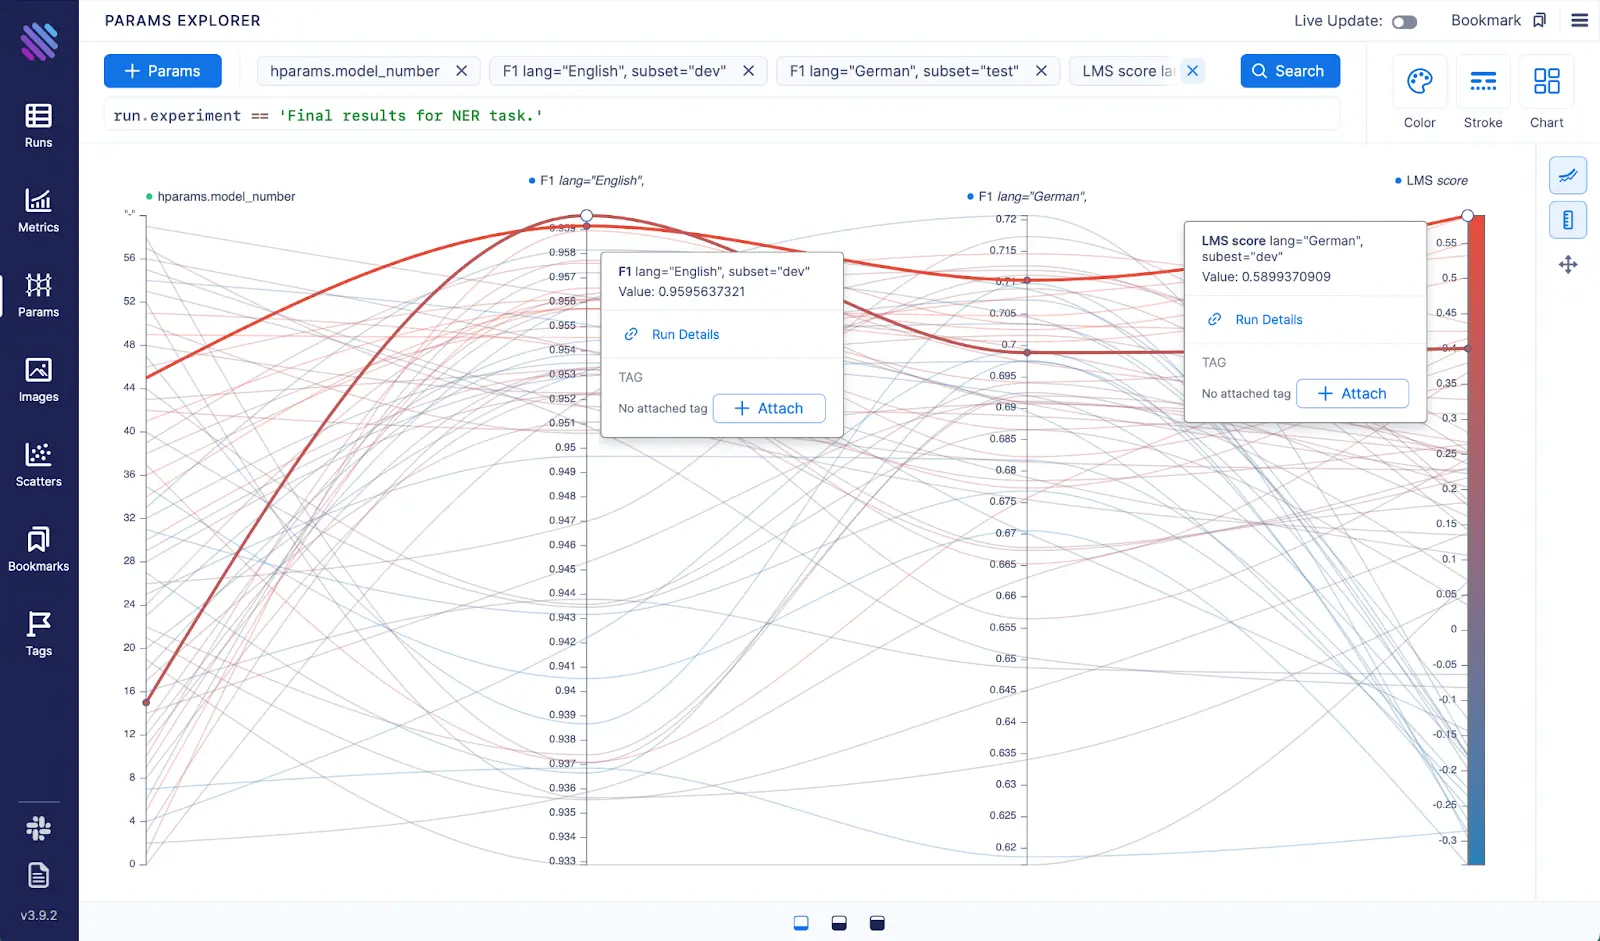Open the Images explorer

pyautogui.click(x=39, y=381)
